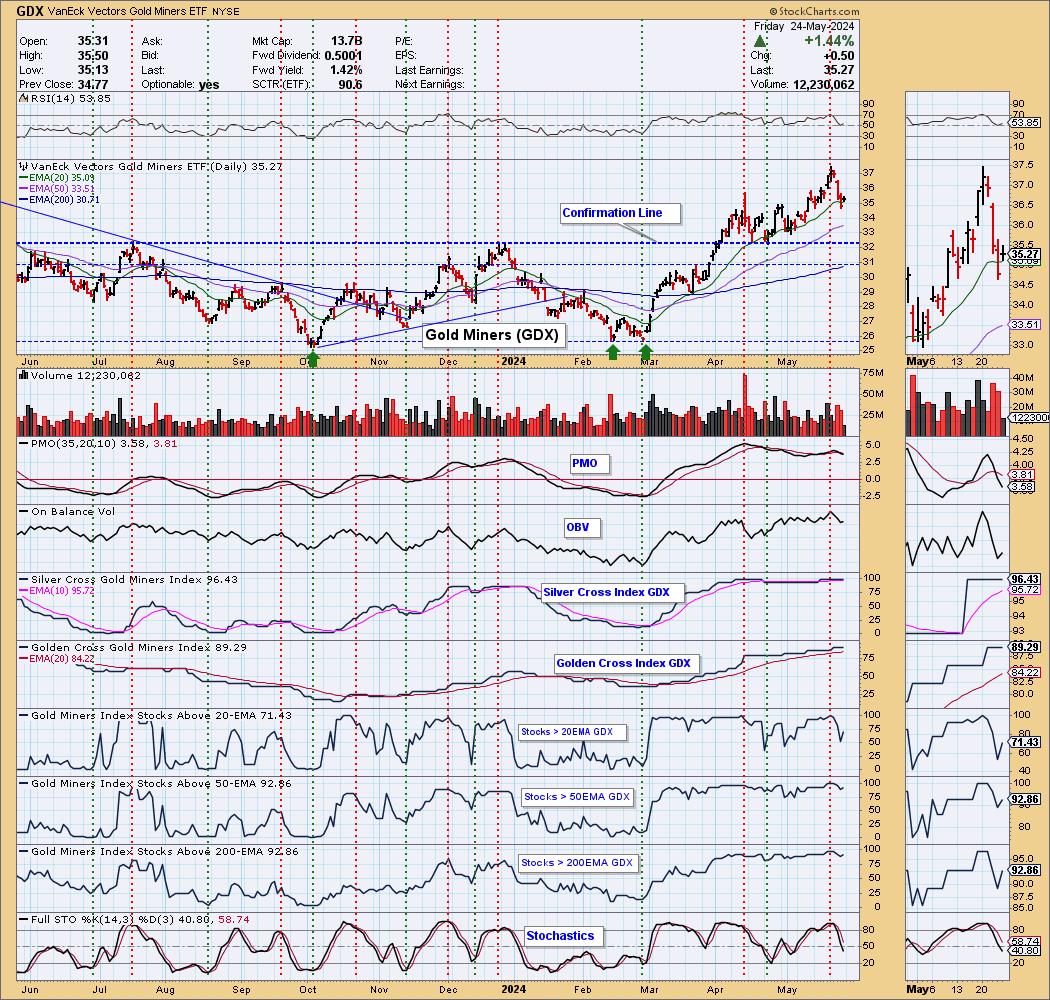Click the green arrow at the February low
Viewport: 1050px width, 1000px height.
click(x=613, y=352)
